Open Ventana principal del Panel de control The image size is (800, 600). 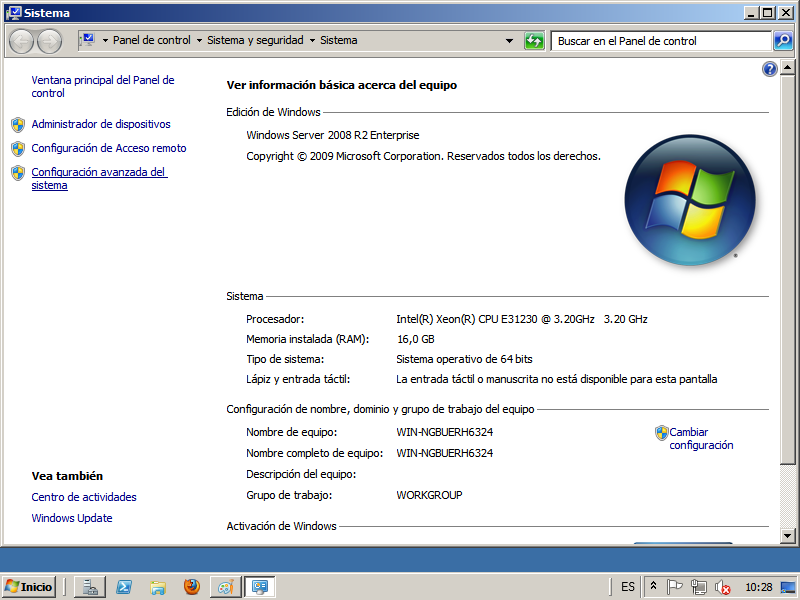point(103,87)
